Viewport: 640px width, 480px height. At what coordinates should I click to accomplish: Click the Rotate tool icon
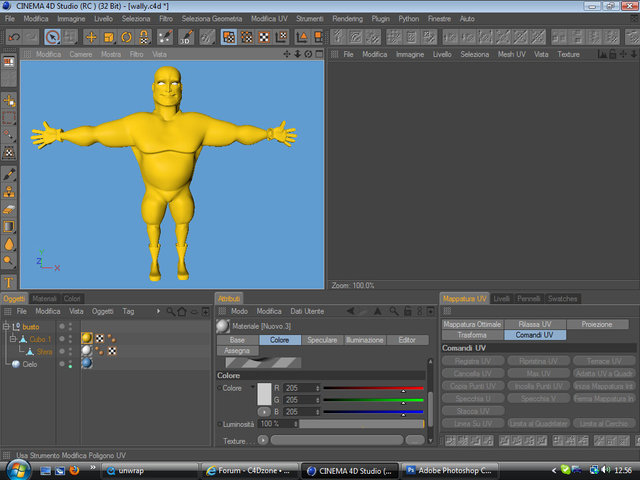125,37
